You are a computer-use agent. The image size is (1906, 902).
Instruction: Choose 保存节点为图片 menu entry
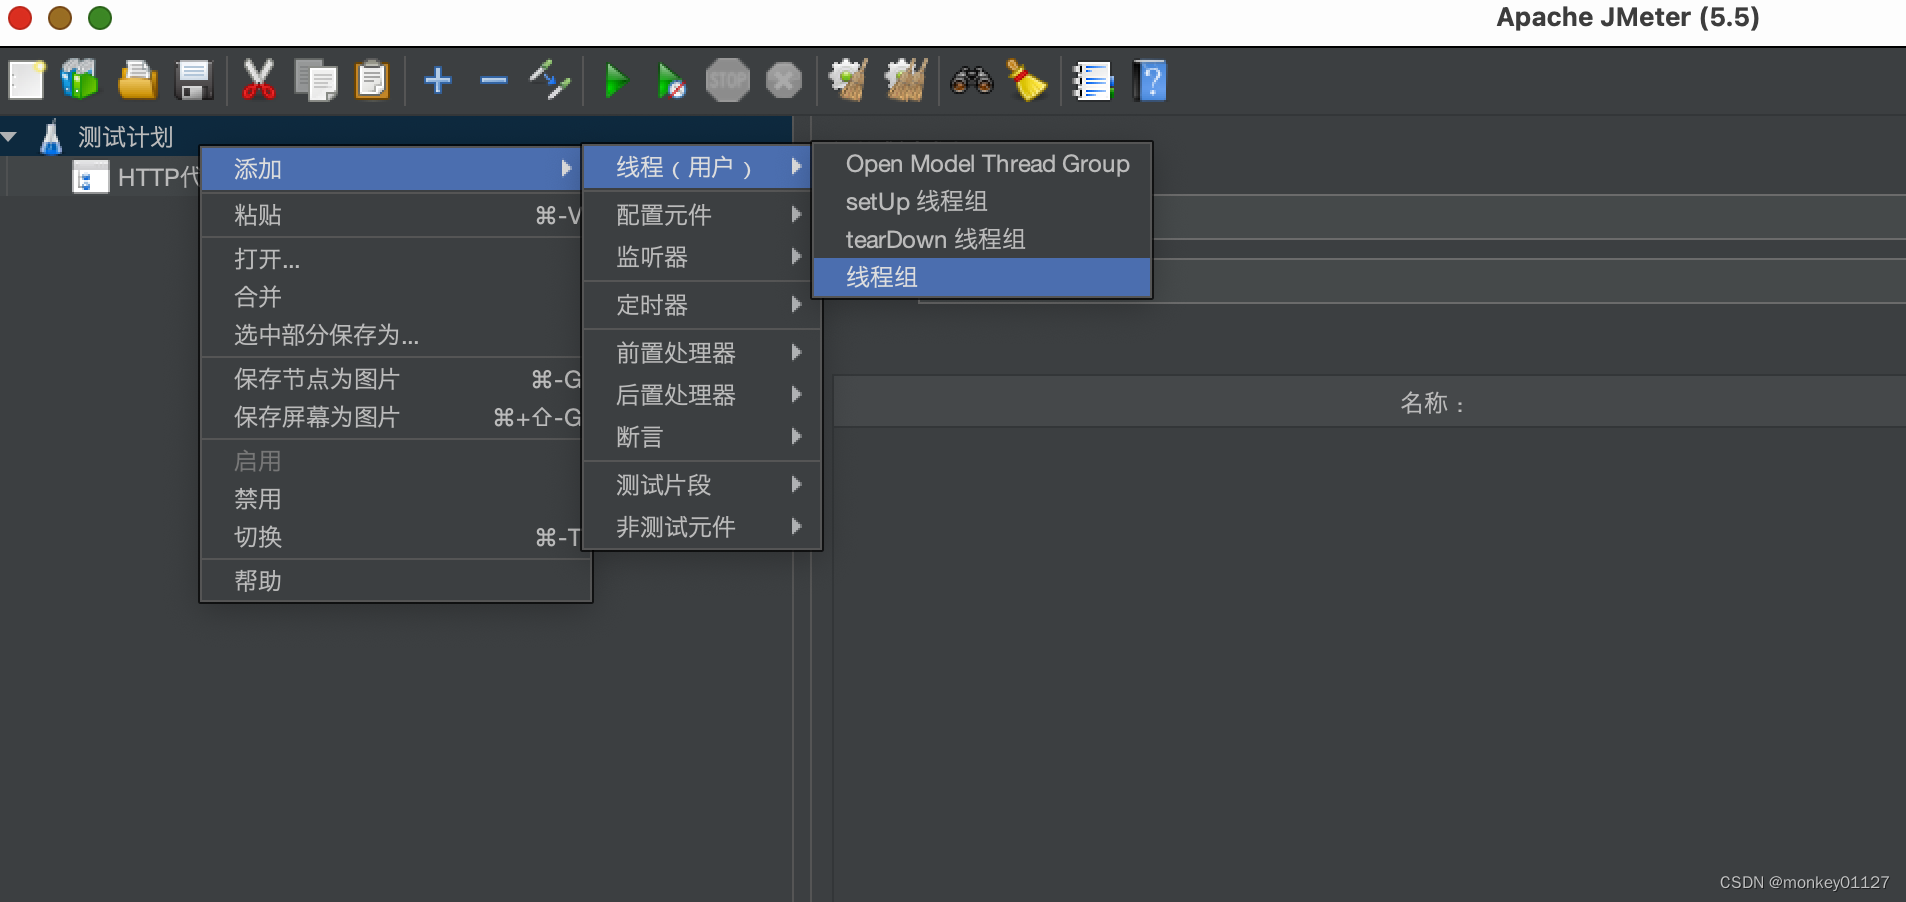pyautogui.click(x=391, y=379)
